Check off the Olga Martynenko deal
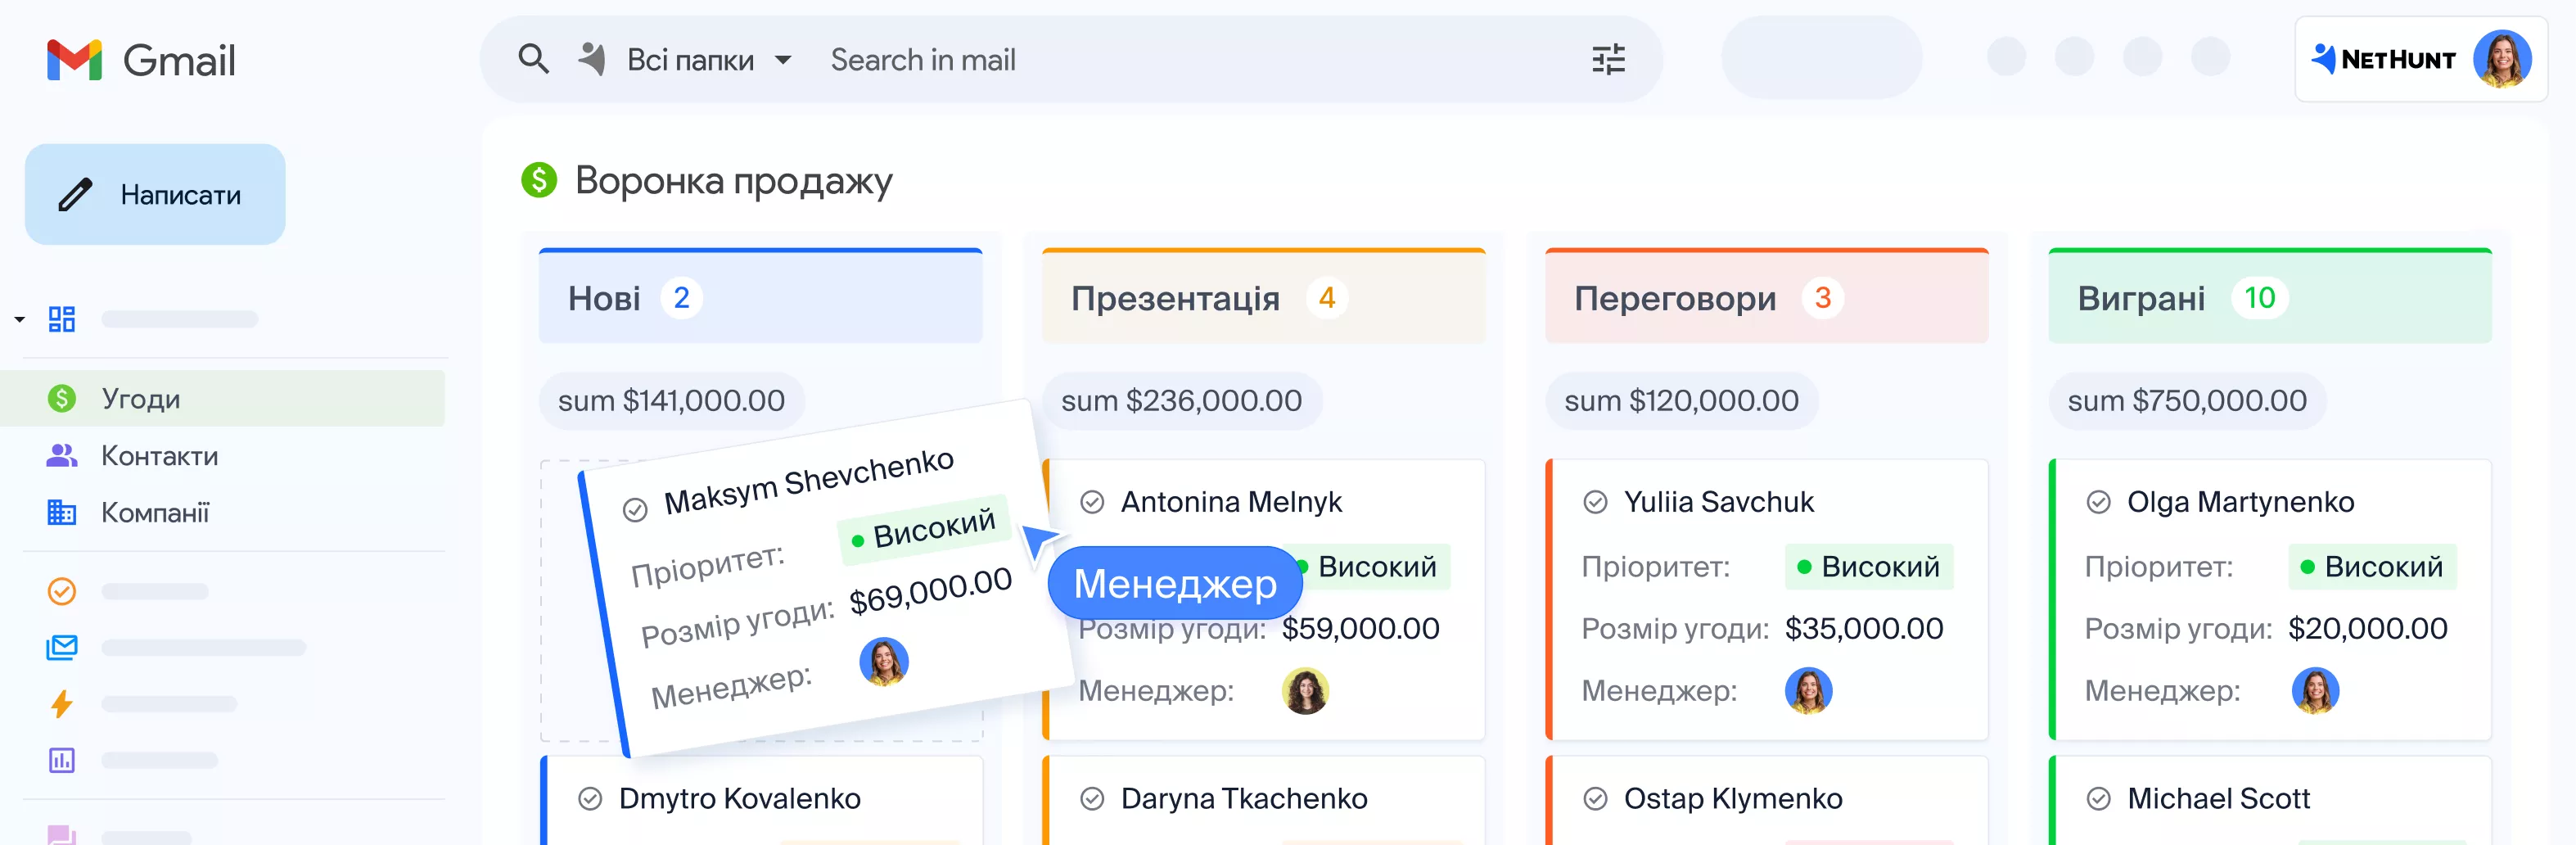 (2098, 502)
